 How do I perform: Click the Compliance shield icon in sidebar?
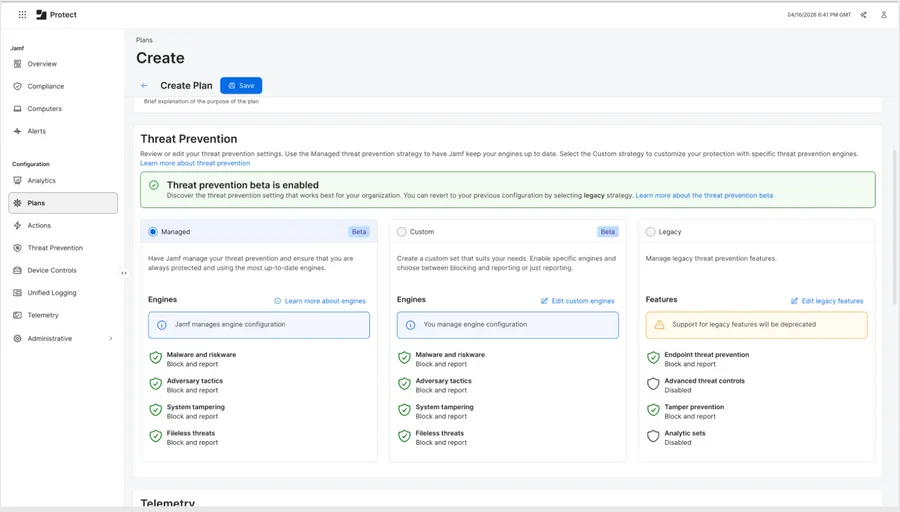(x=18, y=87)
